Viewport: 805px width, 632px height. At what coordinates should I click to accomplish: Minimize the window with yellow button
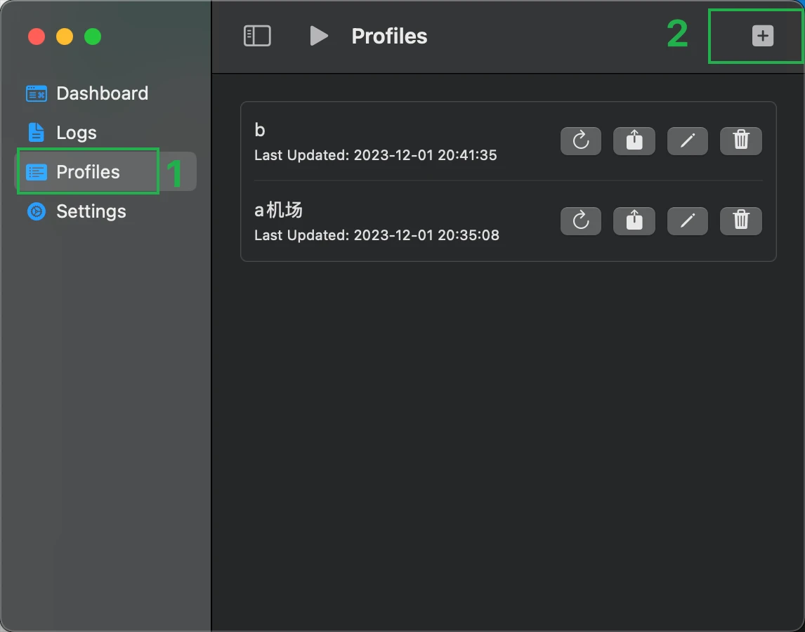pyautogui.click(x=65, y=37)
